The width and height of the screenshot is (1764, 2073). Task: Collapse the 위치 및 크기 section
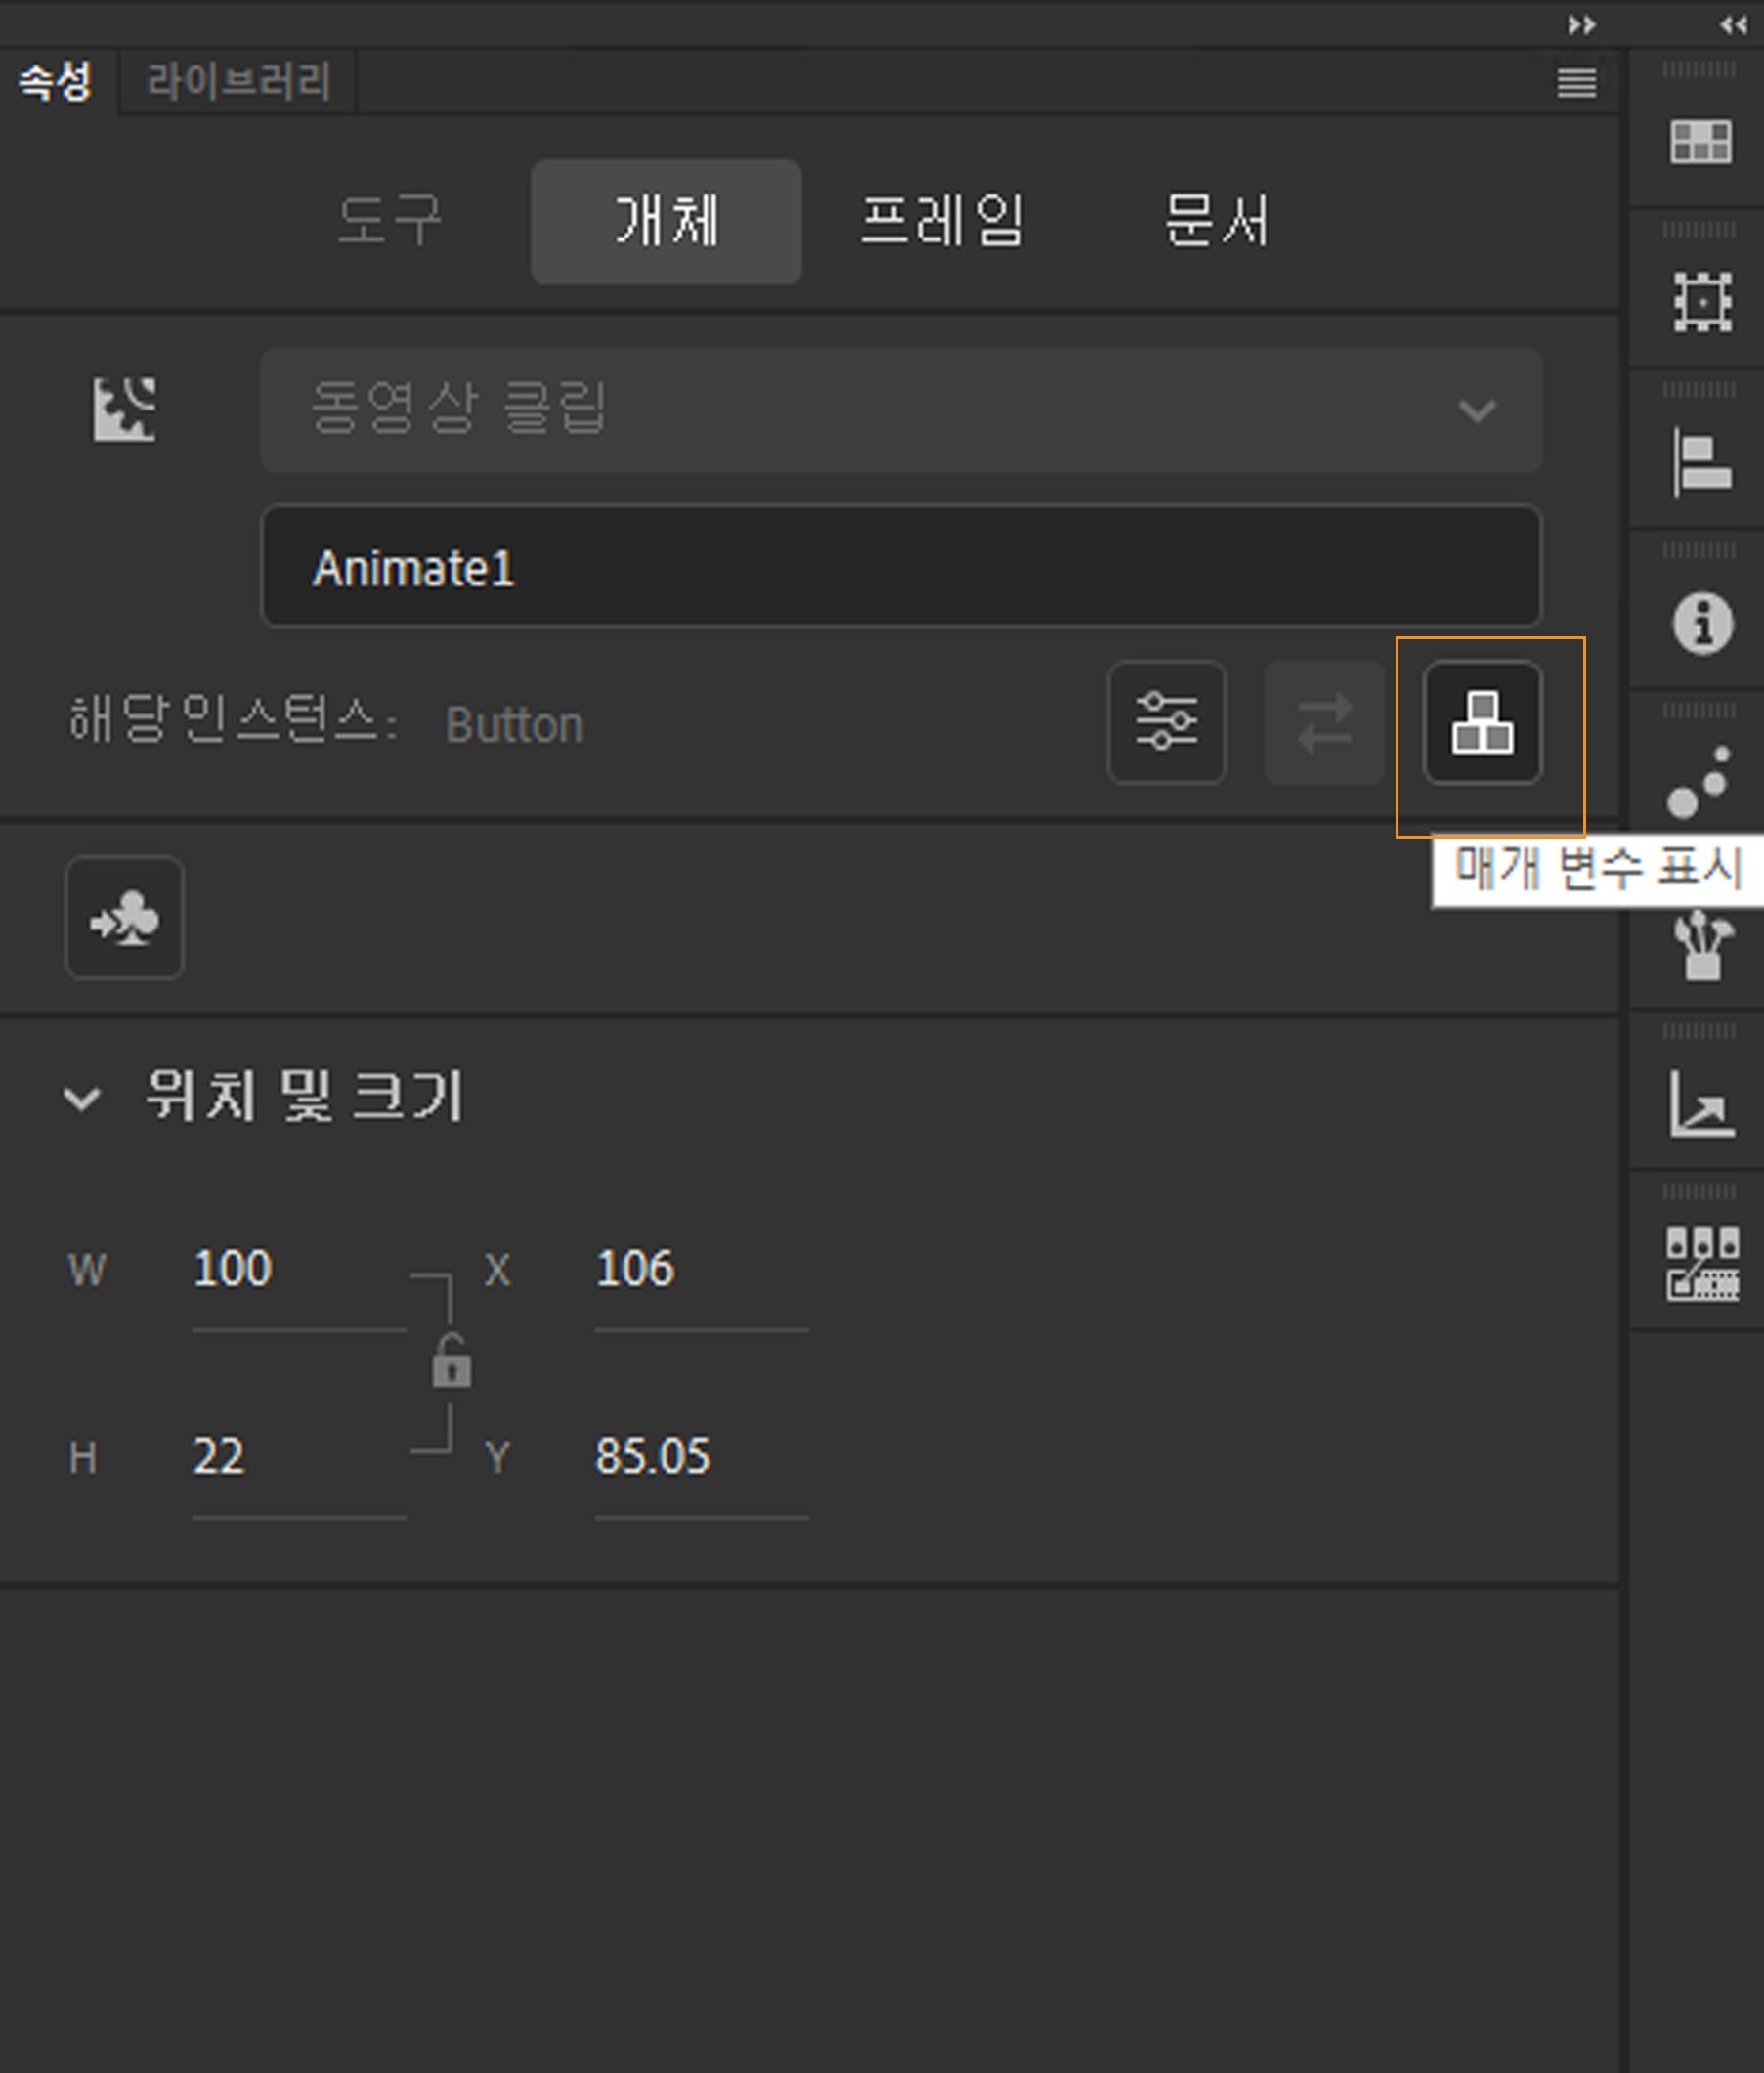pyautogui.click(x=83, y=1098)
